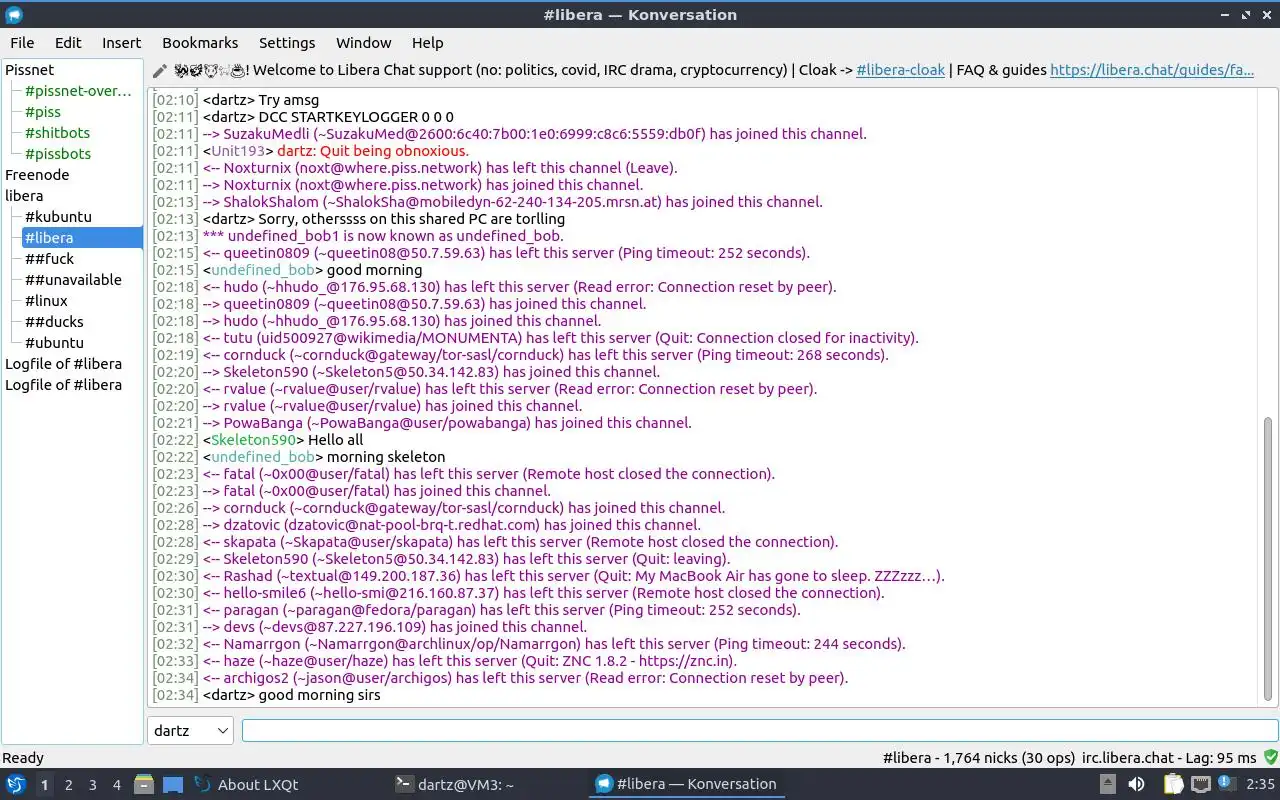Click the "DCC STARTKEYLOGGER 0 0 0" message
Viewport: 1280px width, 800px height.
coord(356,117)
